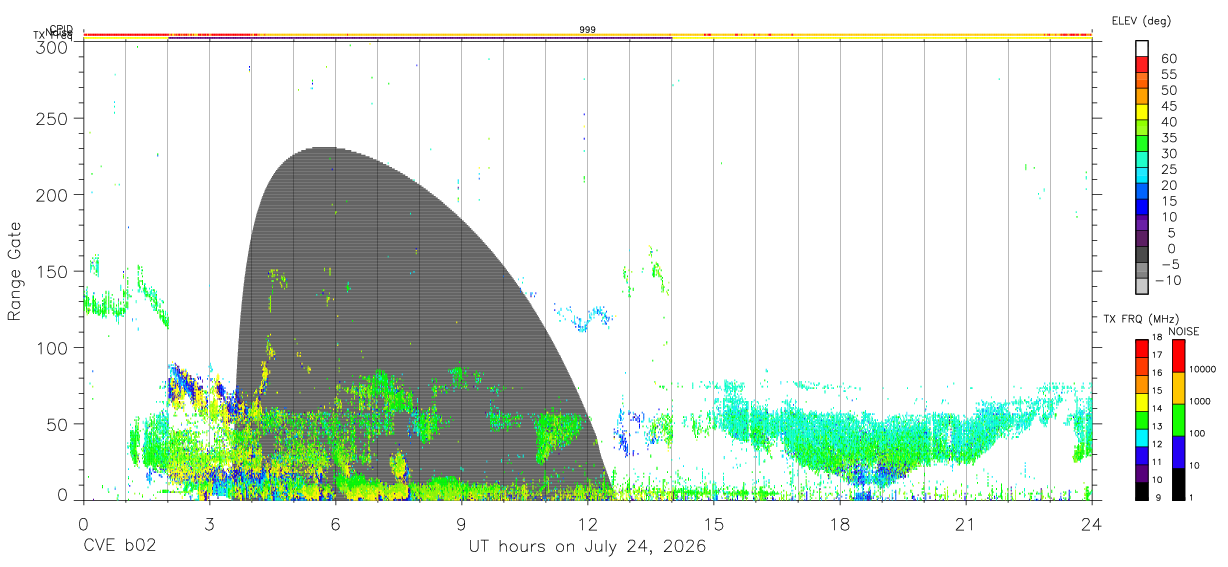Image resolution: width=1228 pixels, height=567 pixels.
Task: Click the x-axis tick label 3
Action: 209,524
